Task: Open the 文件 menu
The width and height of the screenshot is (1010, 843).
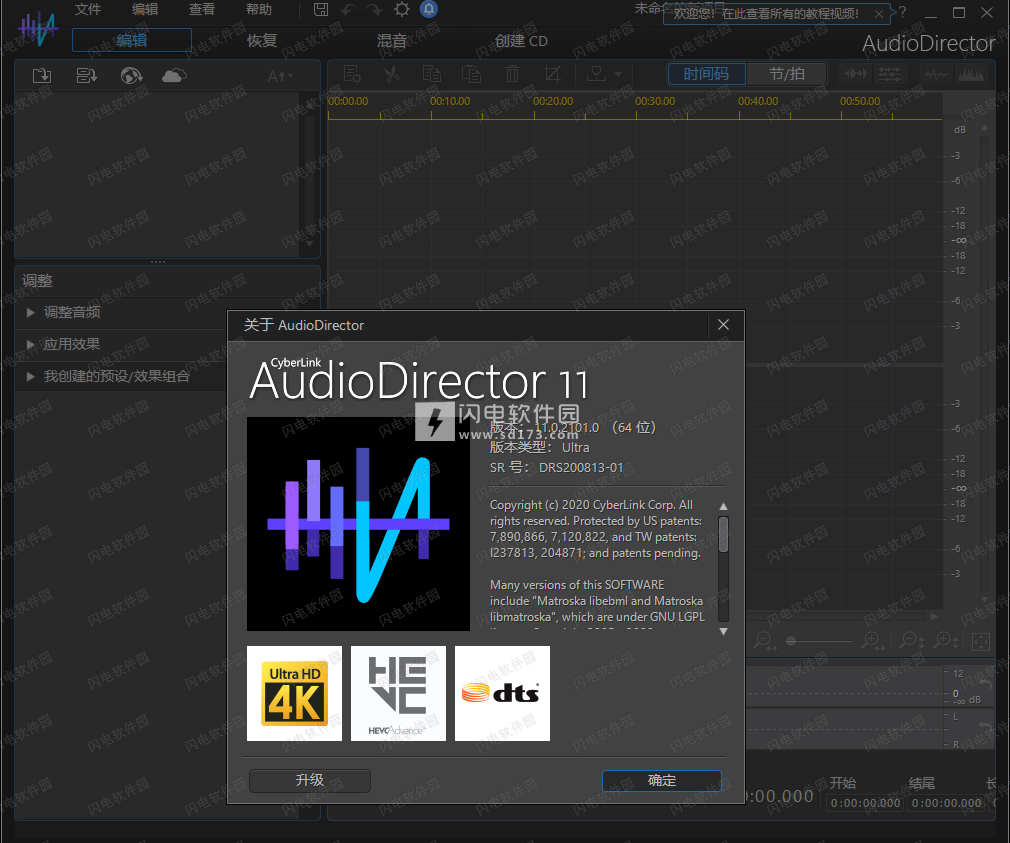Action: 88,10
